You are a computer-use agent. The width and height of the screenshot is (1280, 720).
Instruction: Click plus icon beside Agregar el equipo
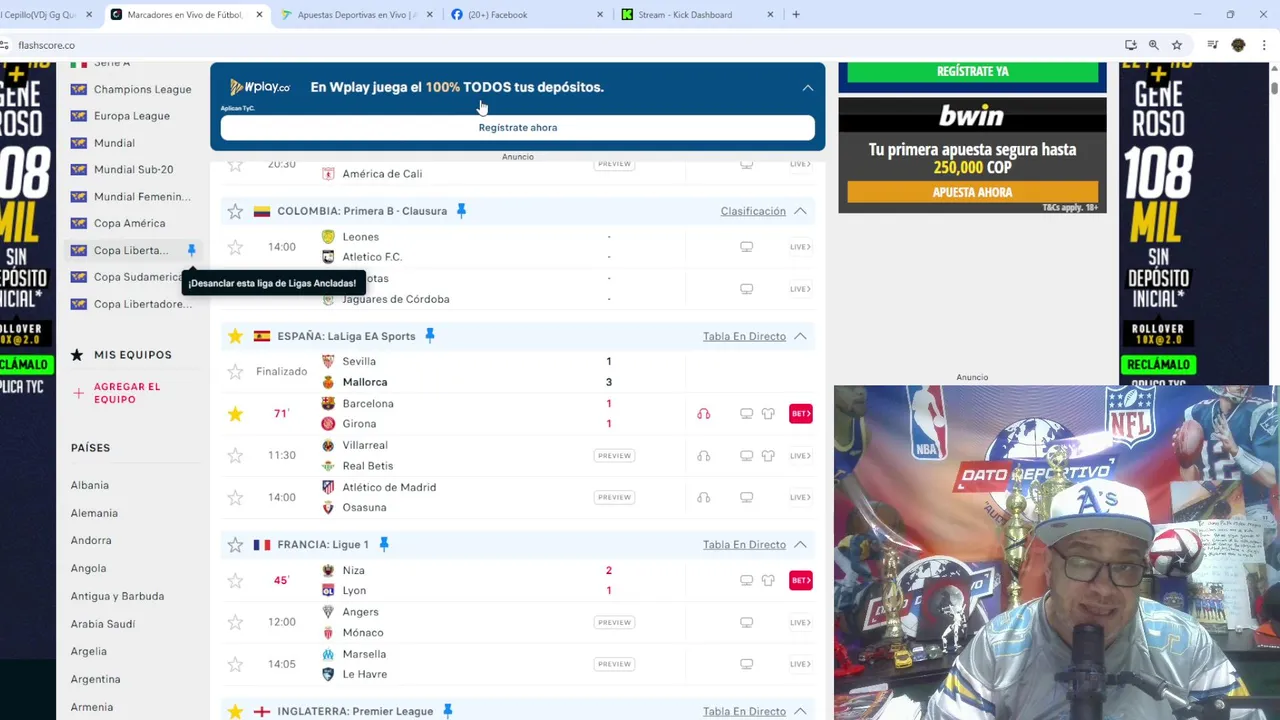coord(78,393)
